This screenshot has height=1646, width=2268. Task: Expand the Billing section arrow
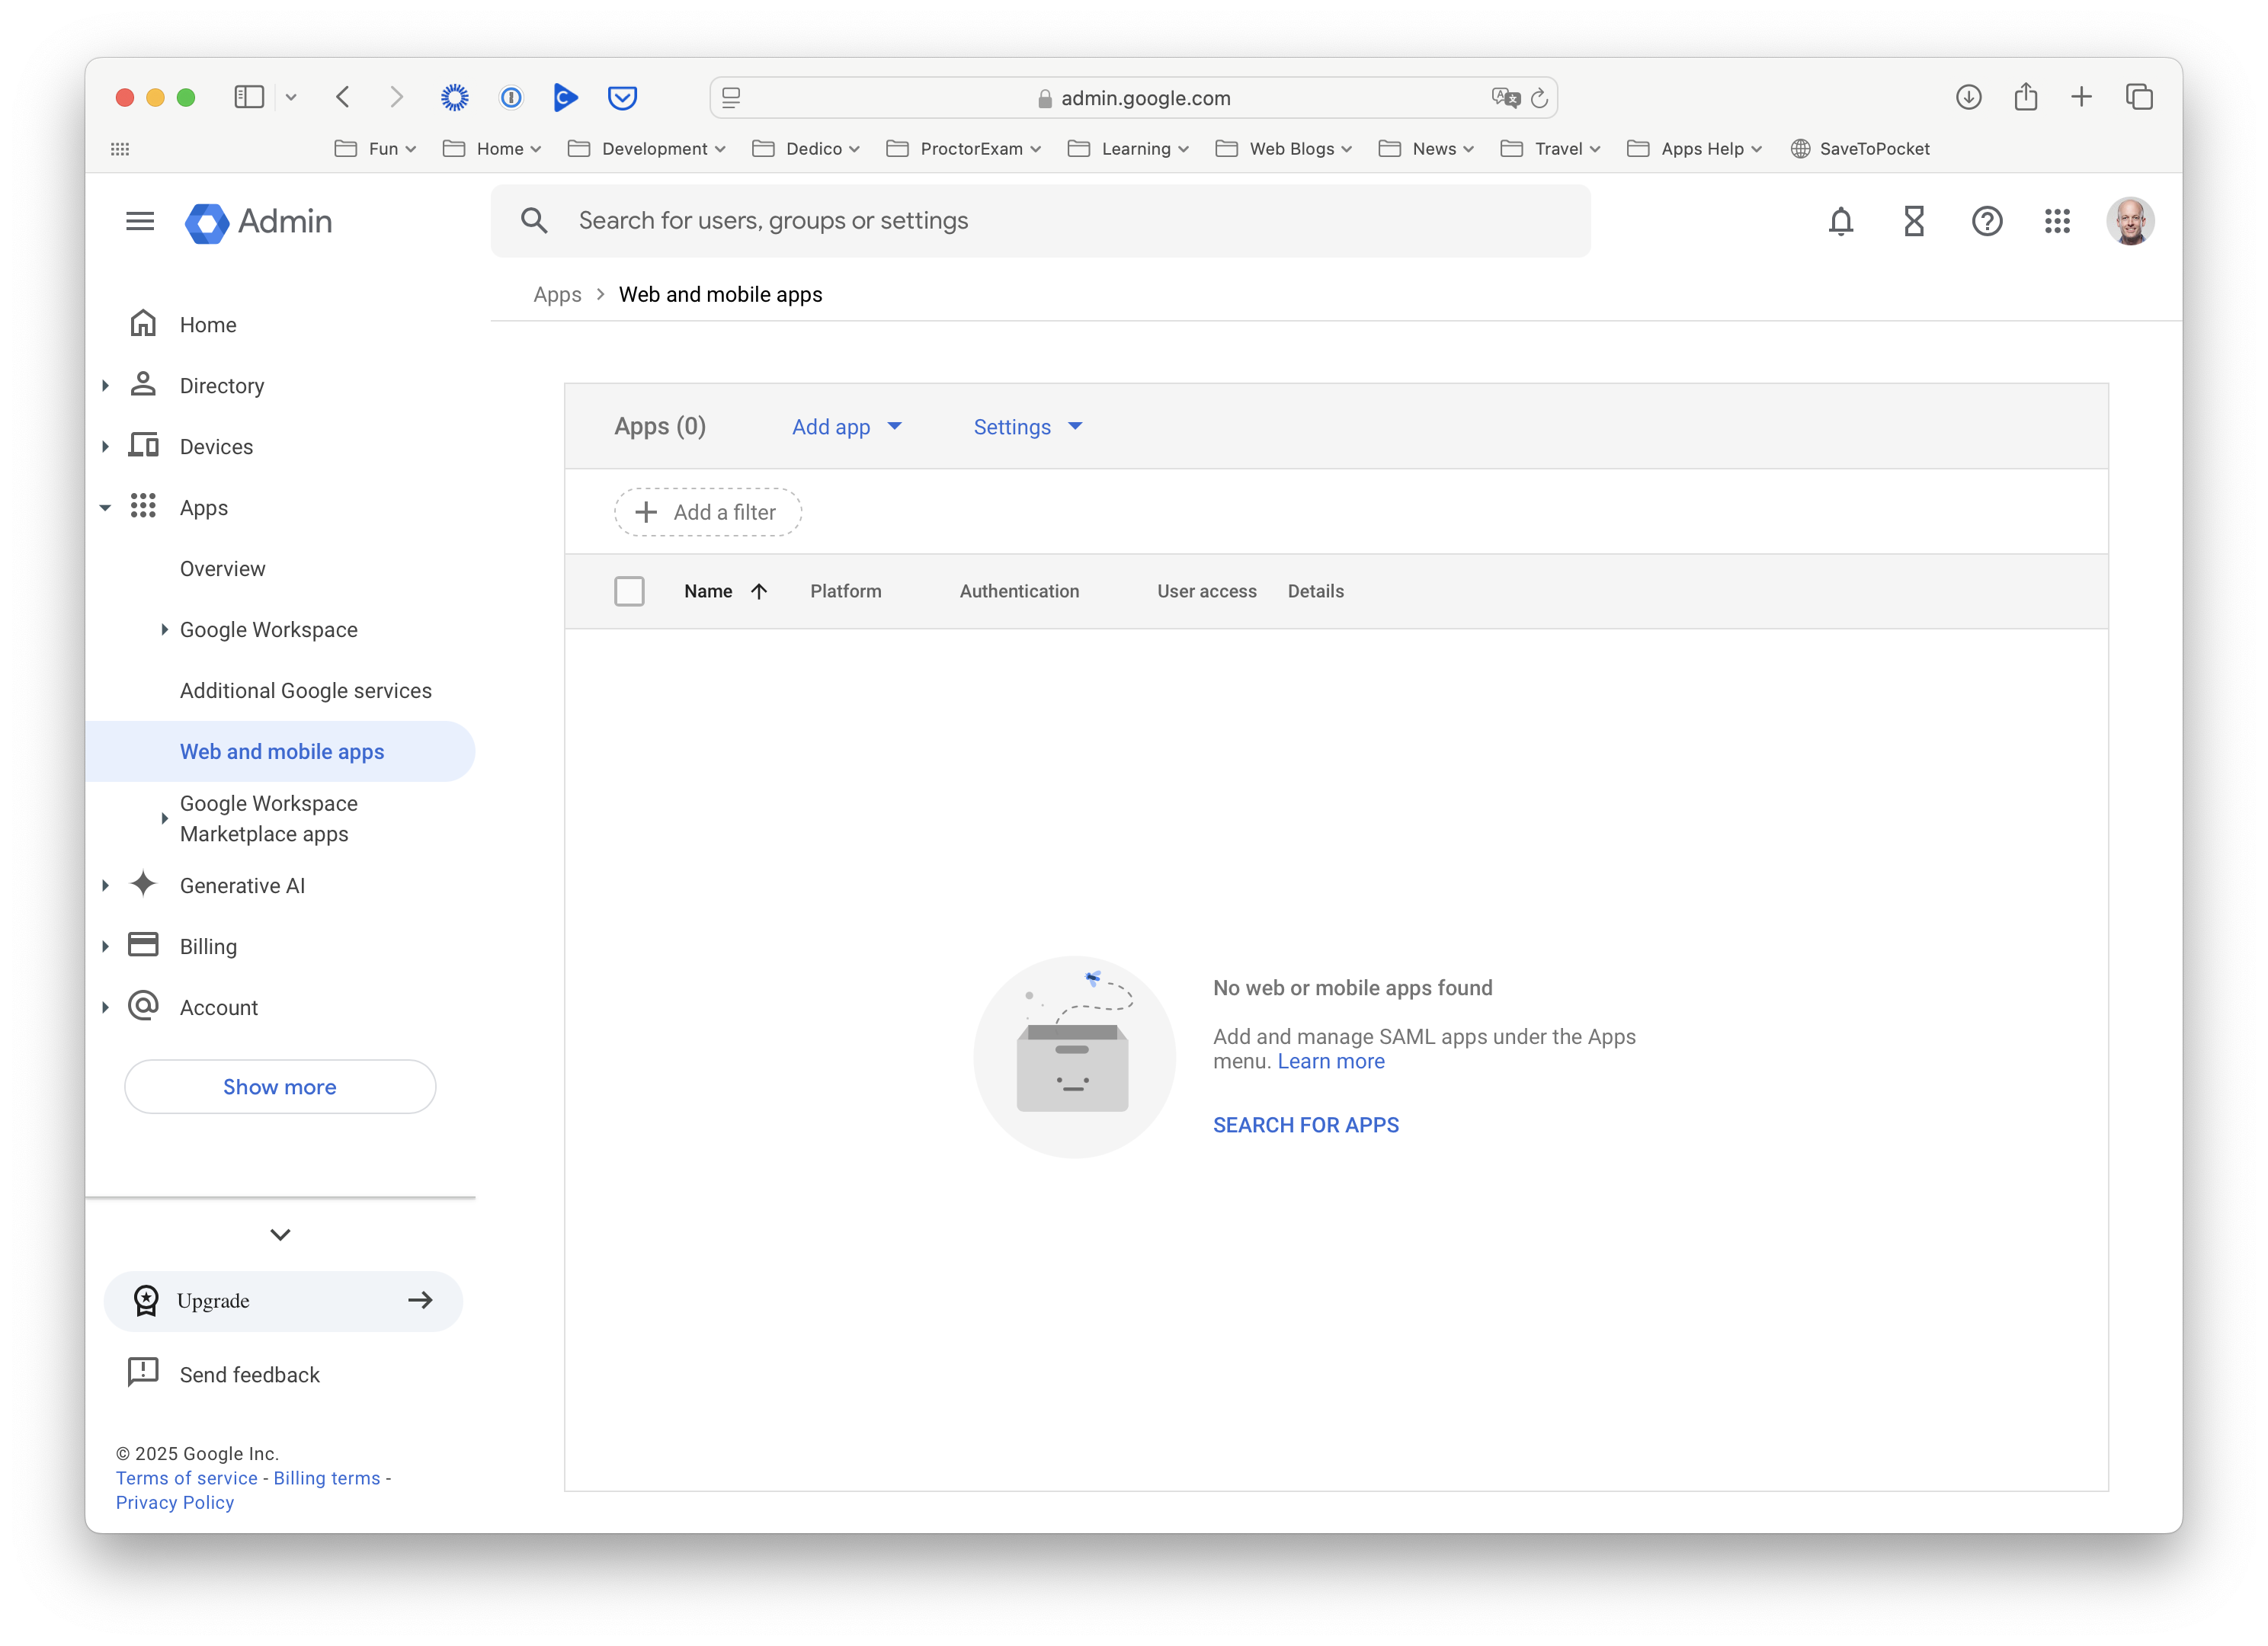[105, 947]
